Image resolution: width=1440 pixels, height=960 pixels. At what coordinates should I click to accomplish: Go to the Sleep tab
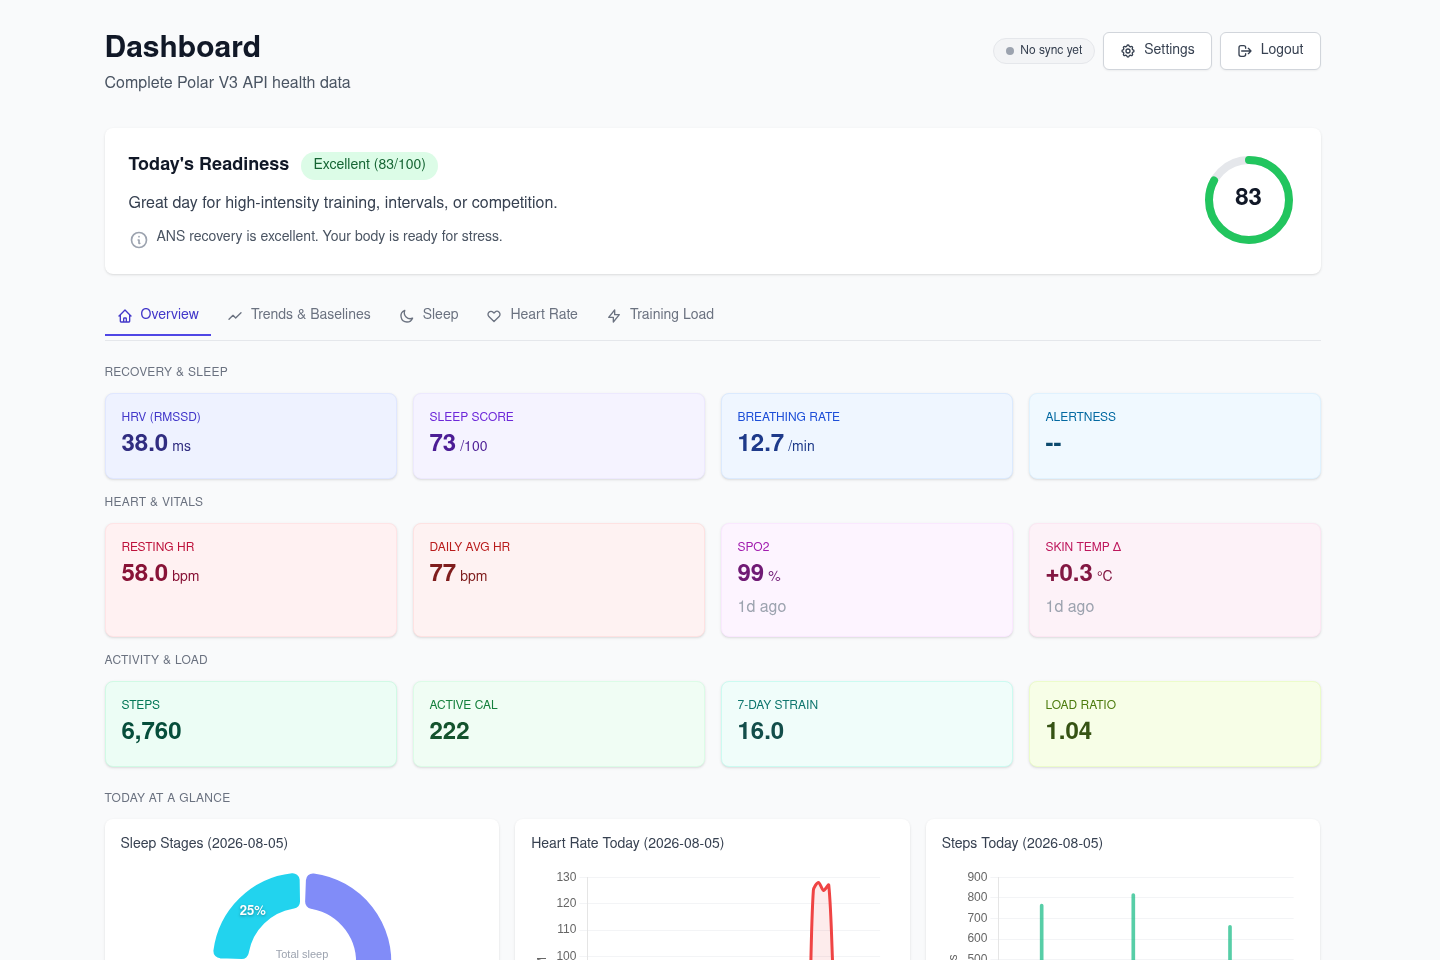pyautogui.click(x=429, y=315)
